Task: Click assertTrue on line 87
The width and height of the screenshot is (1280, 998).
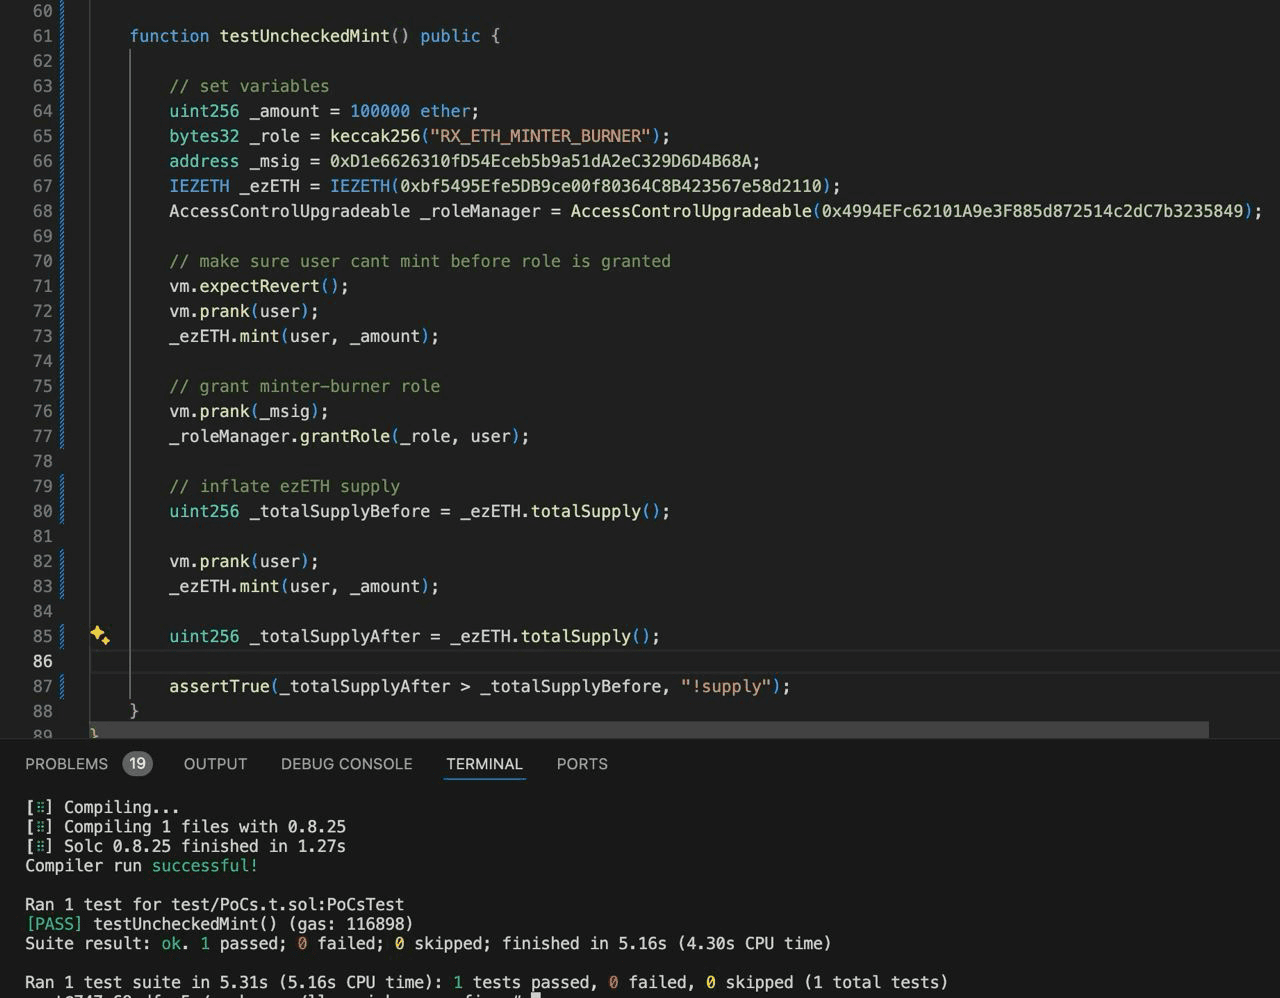Action: 219,686
